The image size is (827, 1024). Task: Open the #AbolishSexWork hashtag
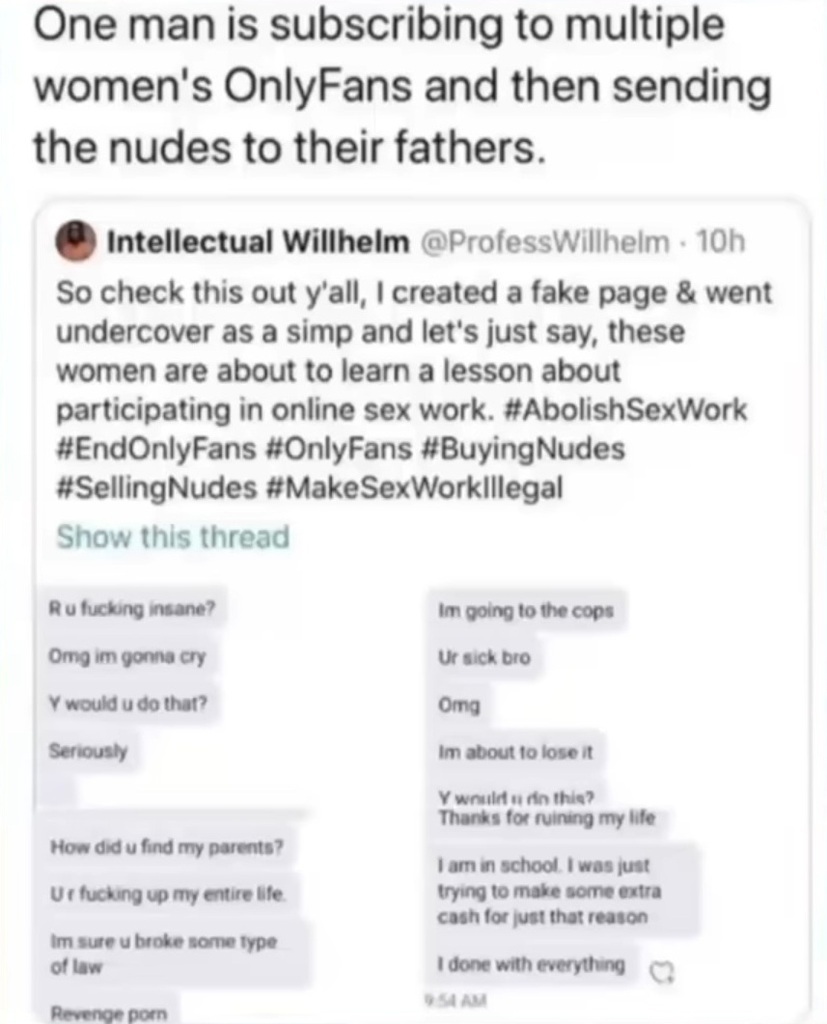click(x=626, y=410)
